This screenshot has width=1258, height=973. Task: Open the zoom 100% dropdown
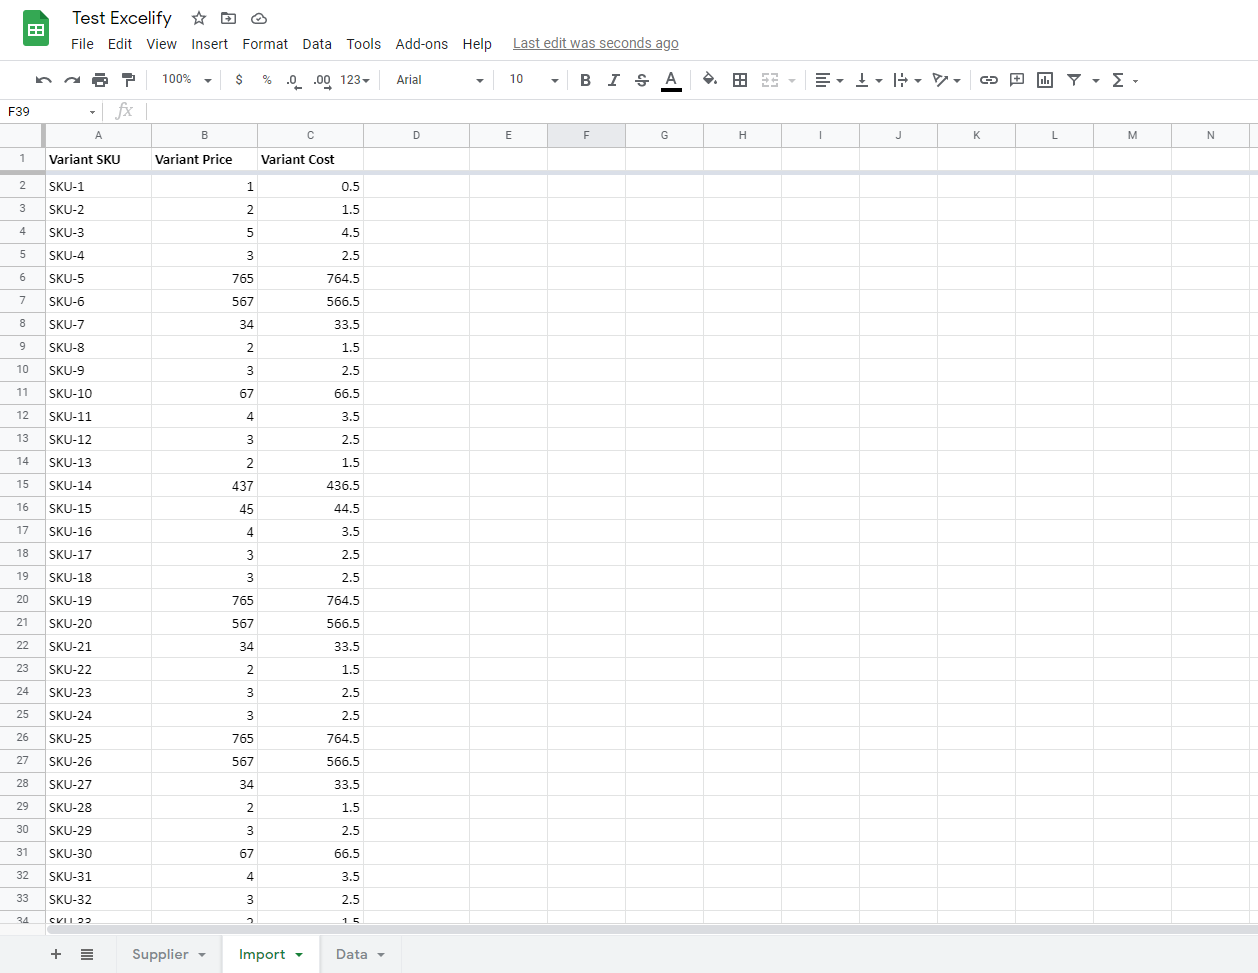pyautogui.click(x=187, y=80)
